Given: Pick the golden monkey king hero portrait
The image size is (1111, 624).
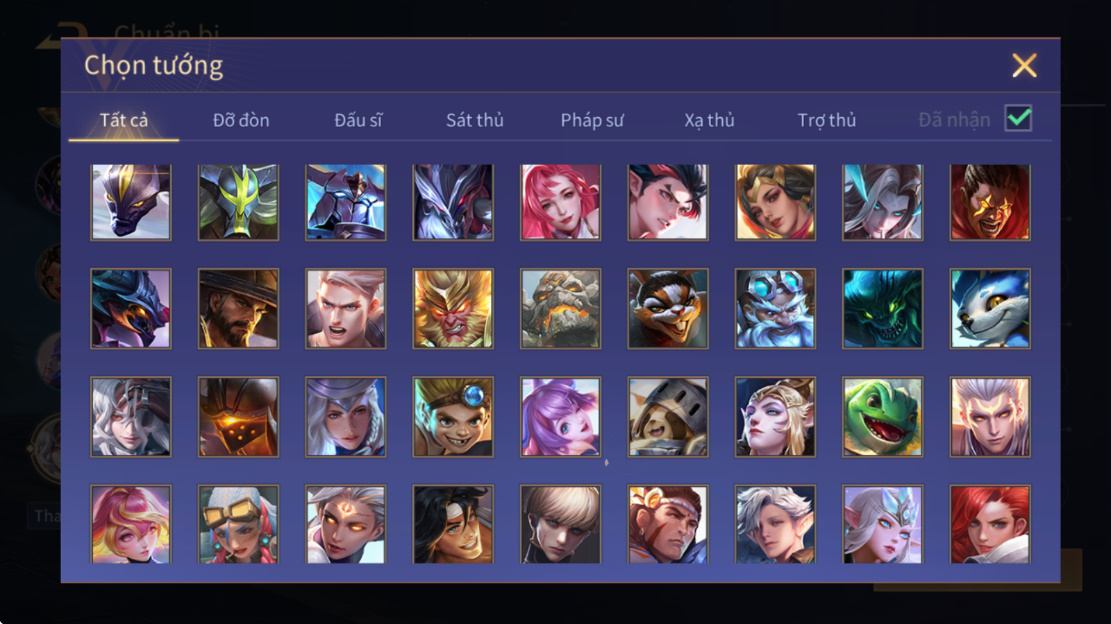Looking at the screenshot, I should [453, 309].
